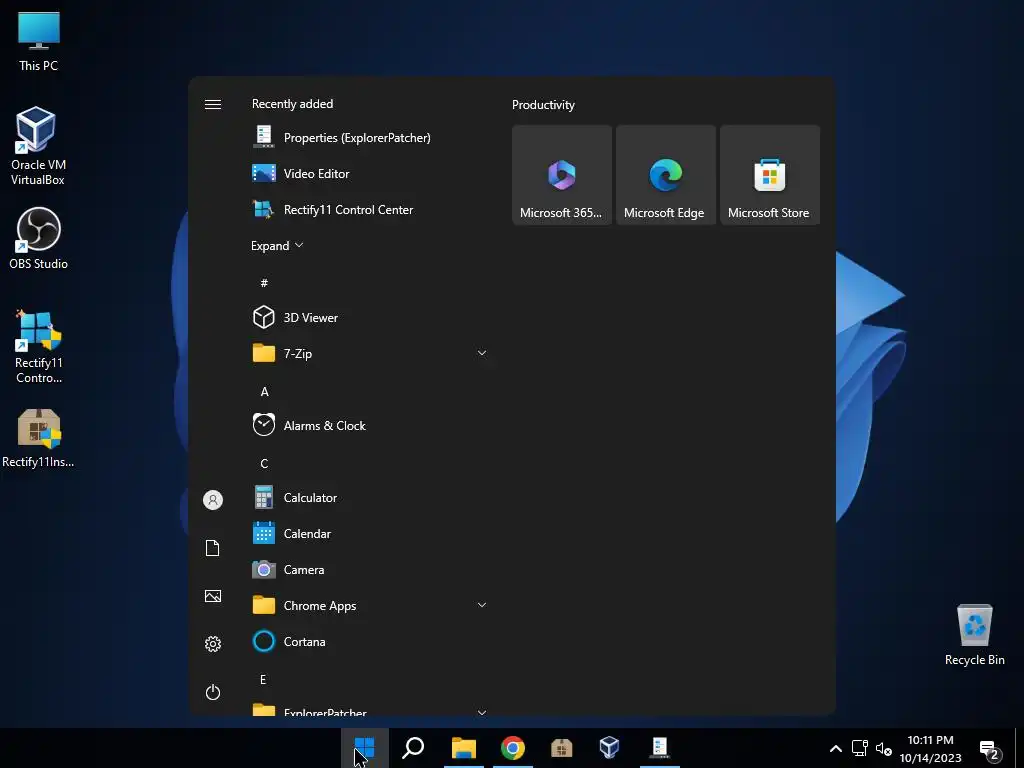Launch Properties (ExplorerPatcher) from Recently added
1024x768 pixels.
370,138
